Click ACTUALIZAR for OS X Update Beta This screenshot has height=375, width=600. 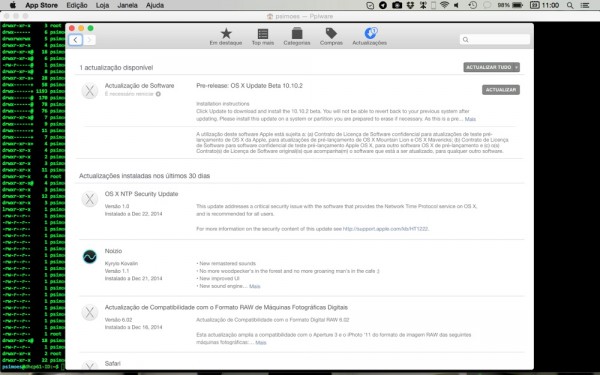[501, 90]
